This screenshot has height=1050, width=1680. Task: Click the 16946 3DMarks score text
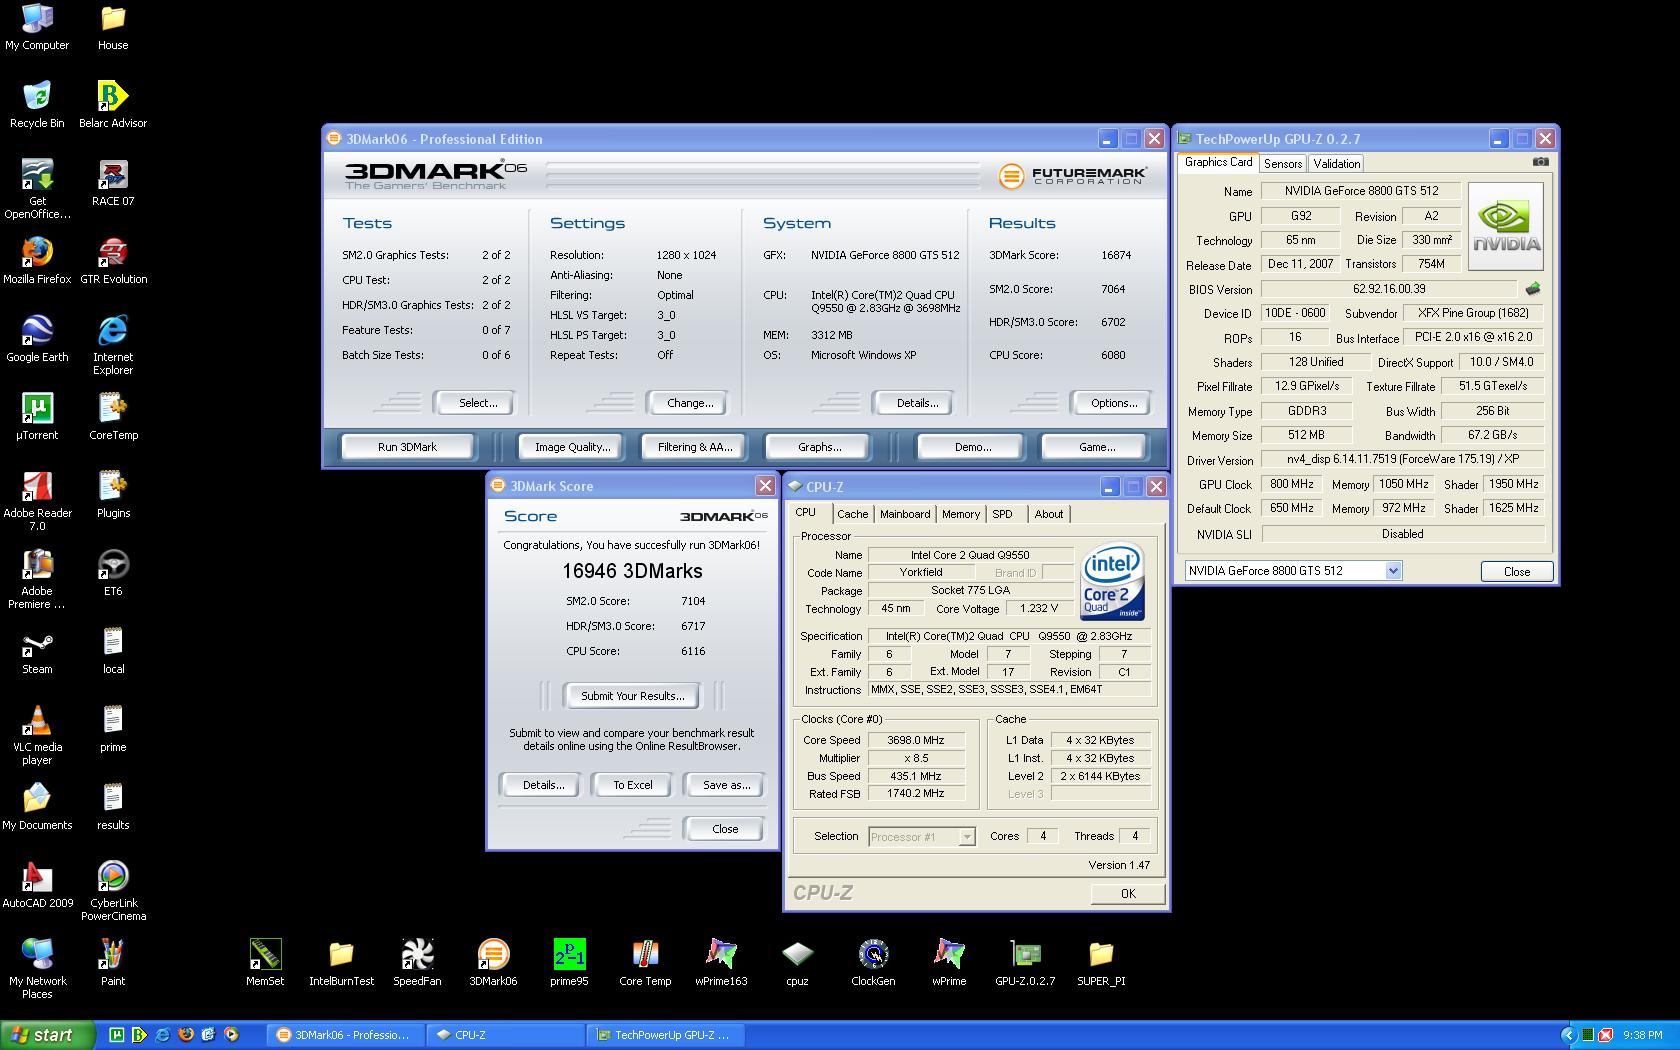point(632,571)
